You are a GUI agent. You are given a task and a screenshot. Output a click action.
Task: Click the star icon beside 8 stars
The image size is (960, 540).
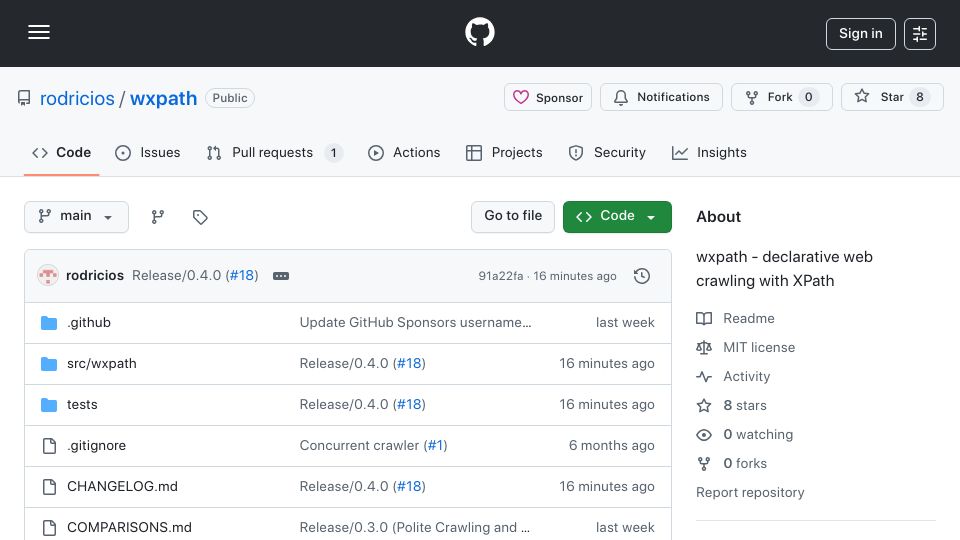click(704, 405)
